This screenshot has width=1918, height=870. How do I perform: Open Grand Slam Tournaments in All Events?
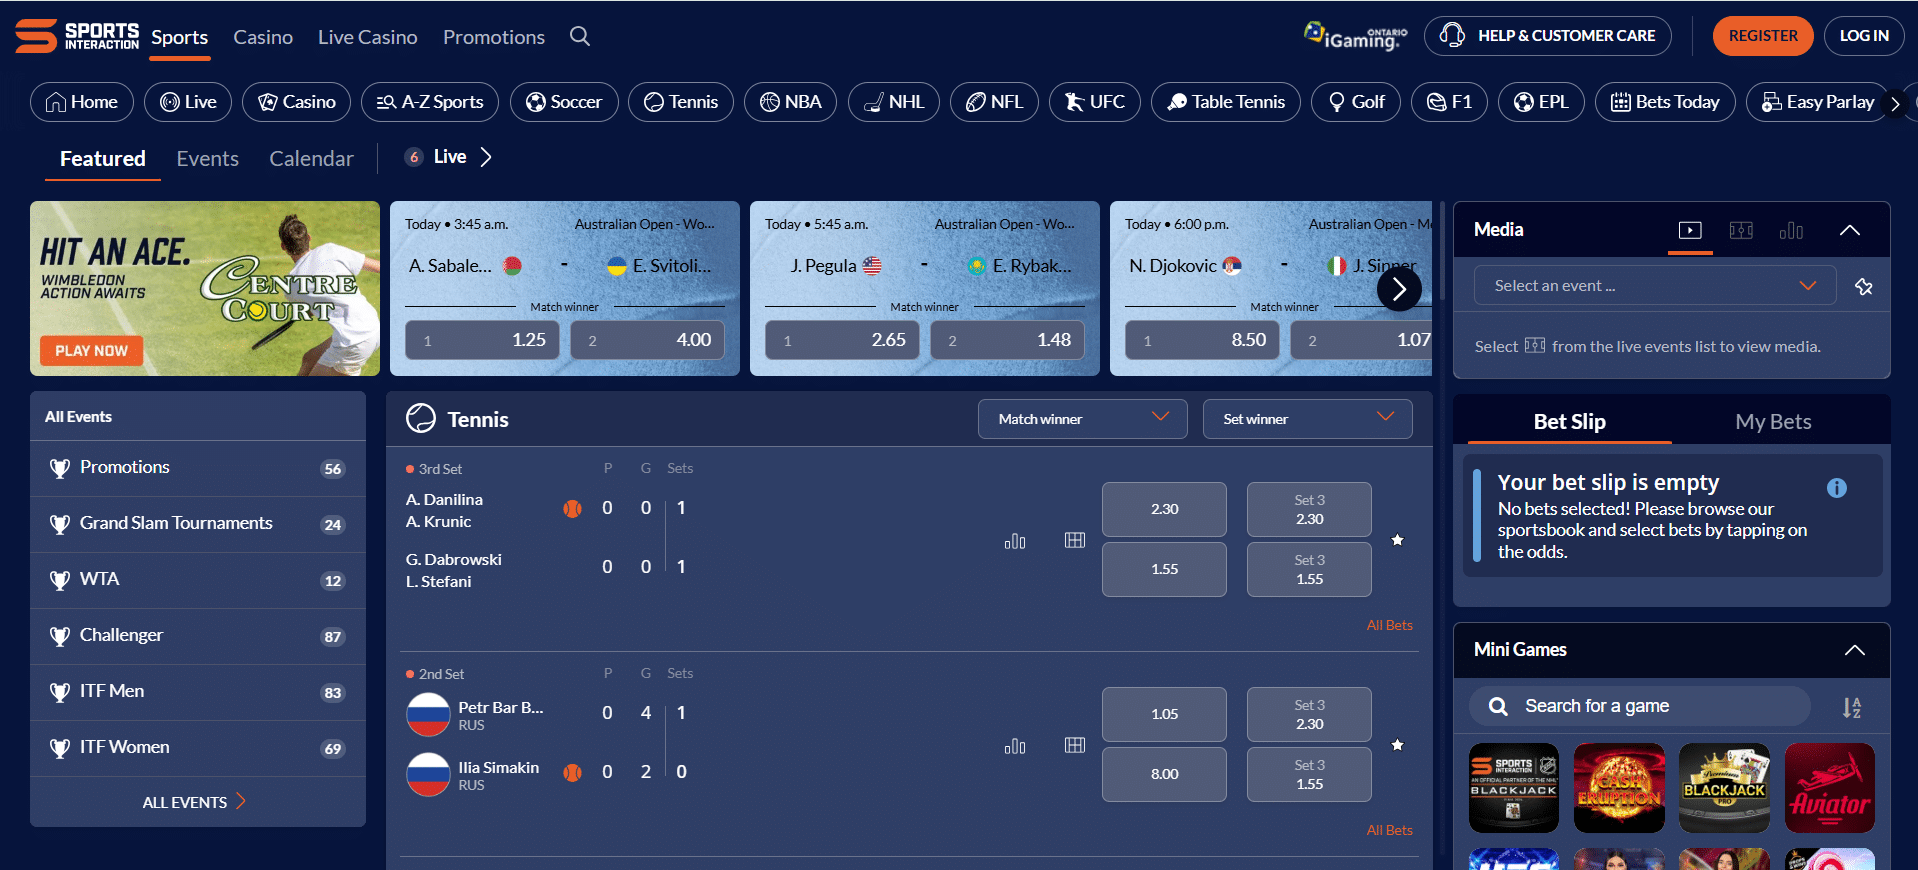[198, 524]
